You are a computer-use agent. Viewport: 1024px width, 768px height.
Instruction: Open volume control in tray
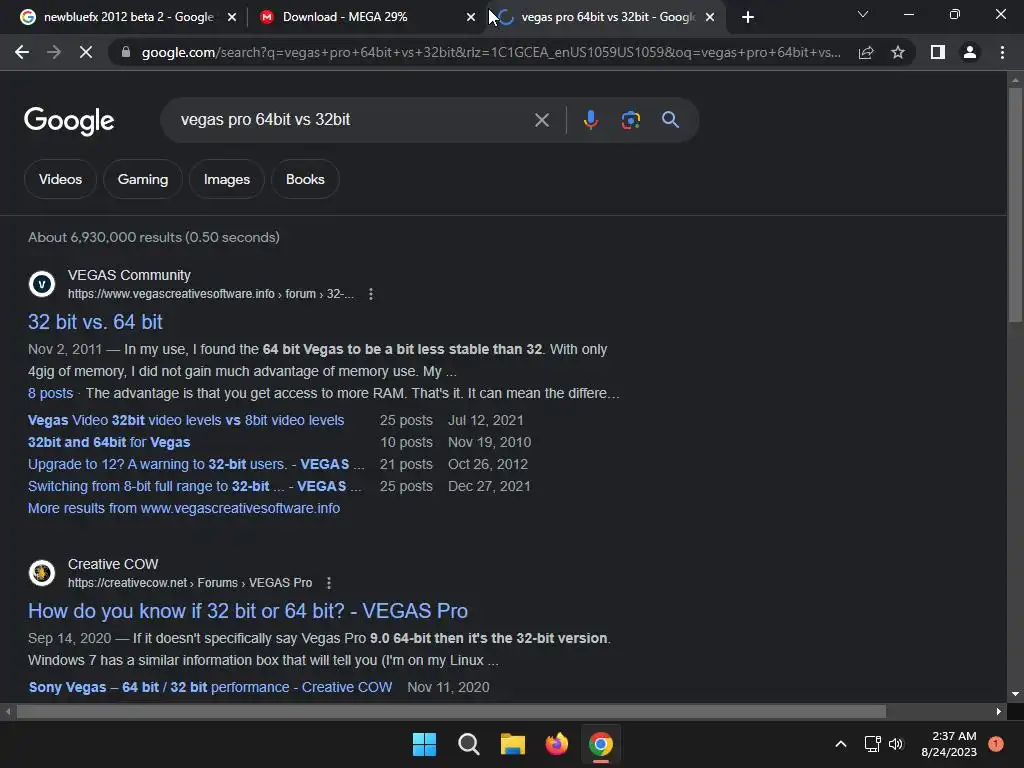tap(896, 744)
